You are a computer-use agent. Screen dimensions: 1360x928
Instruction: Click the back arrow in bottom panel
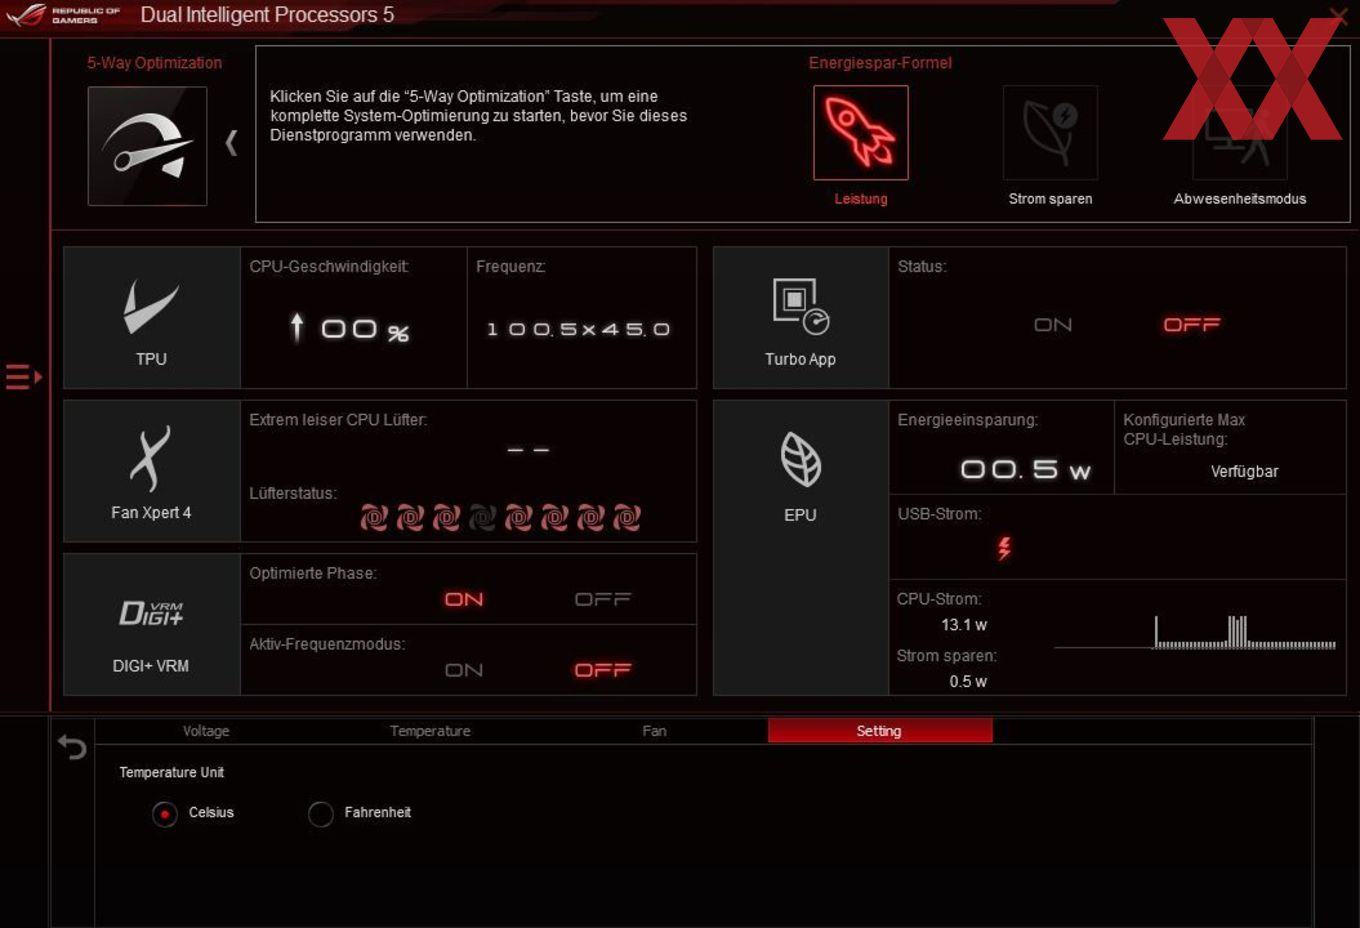(x=72, y=747)
